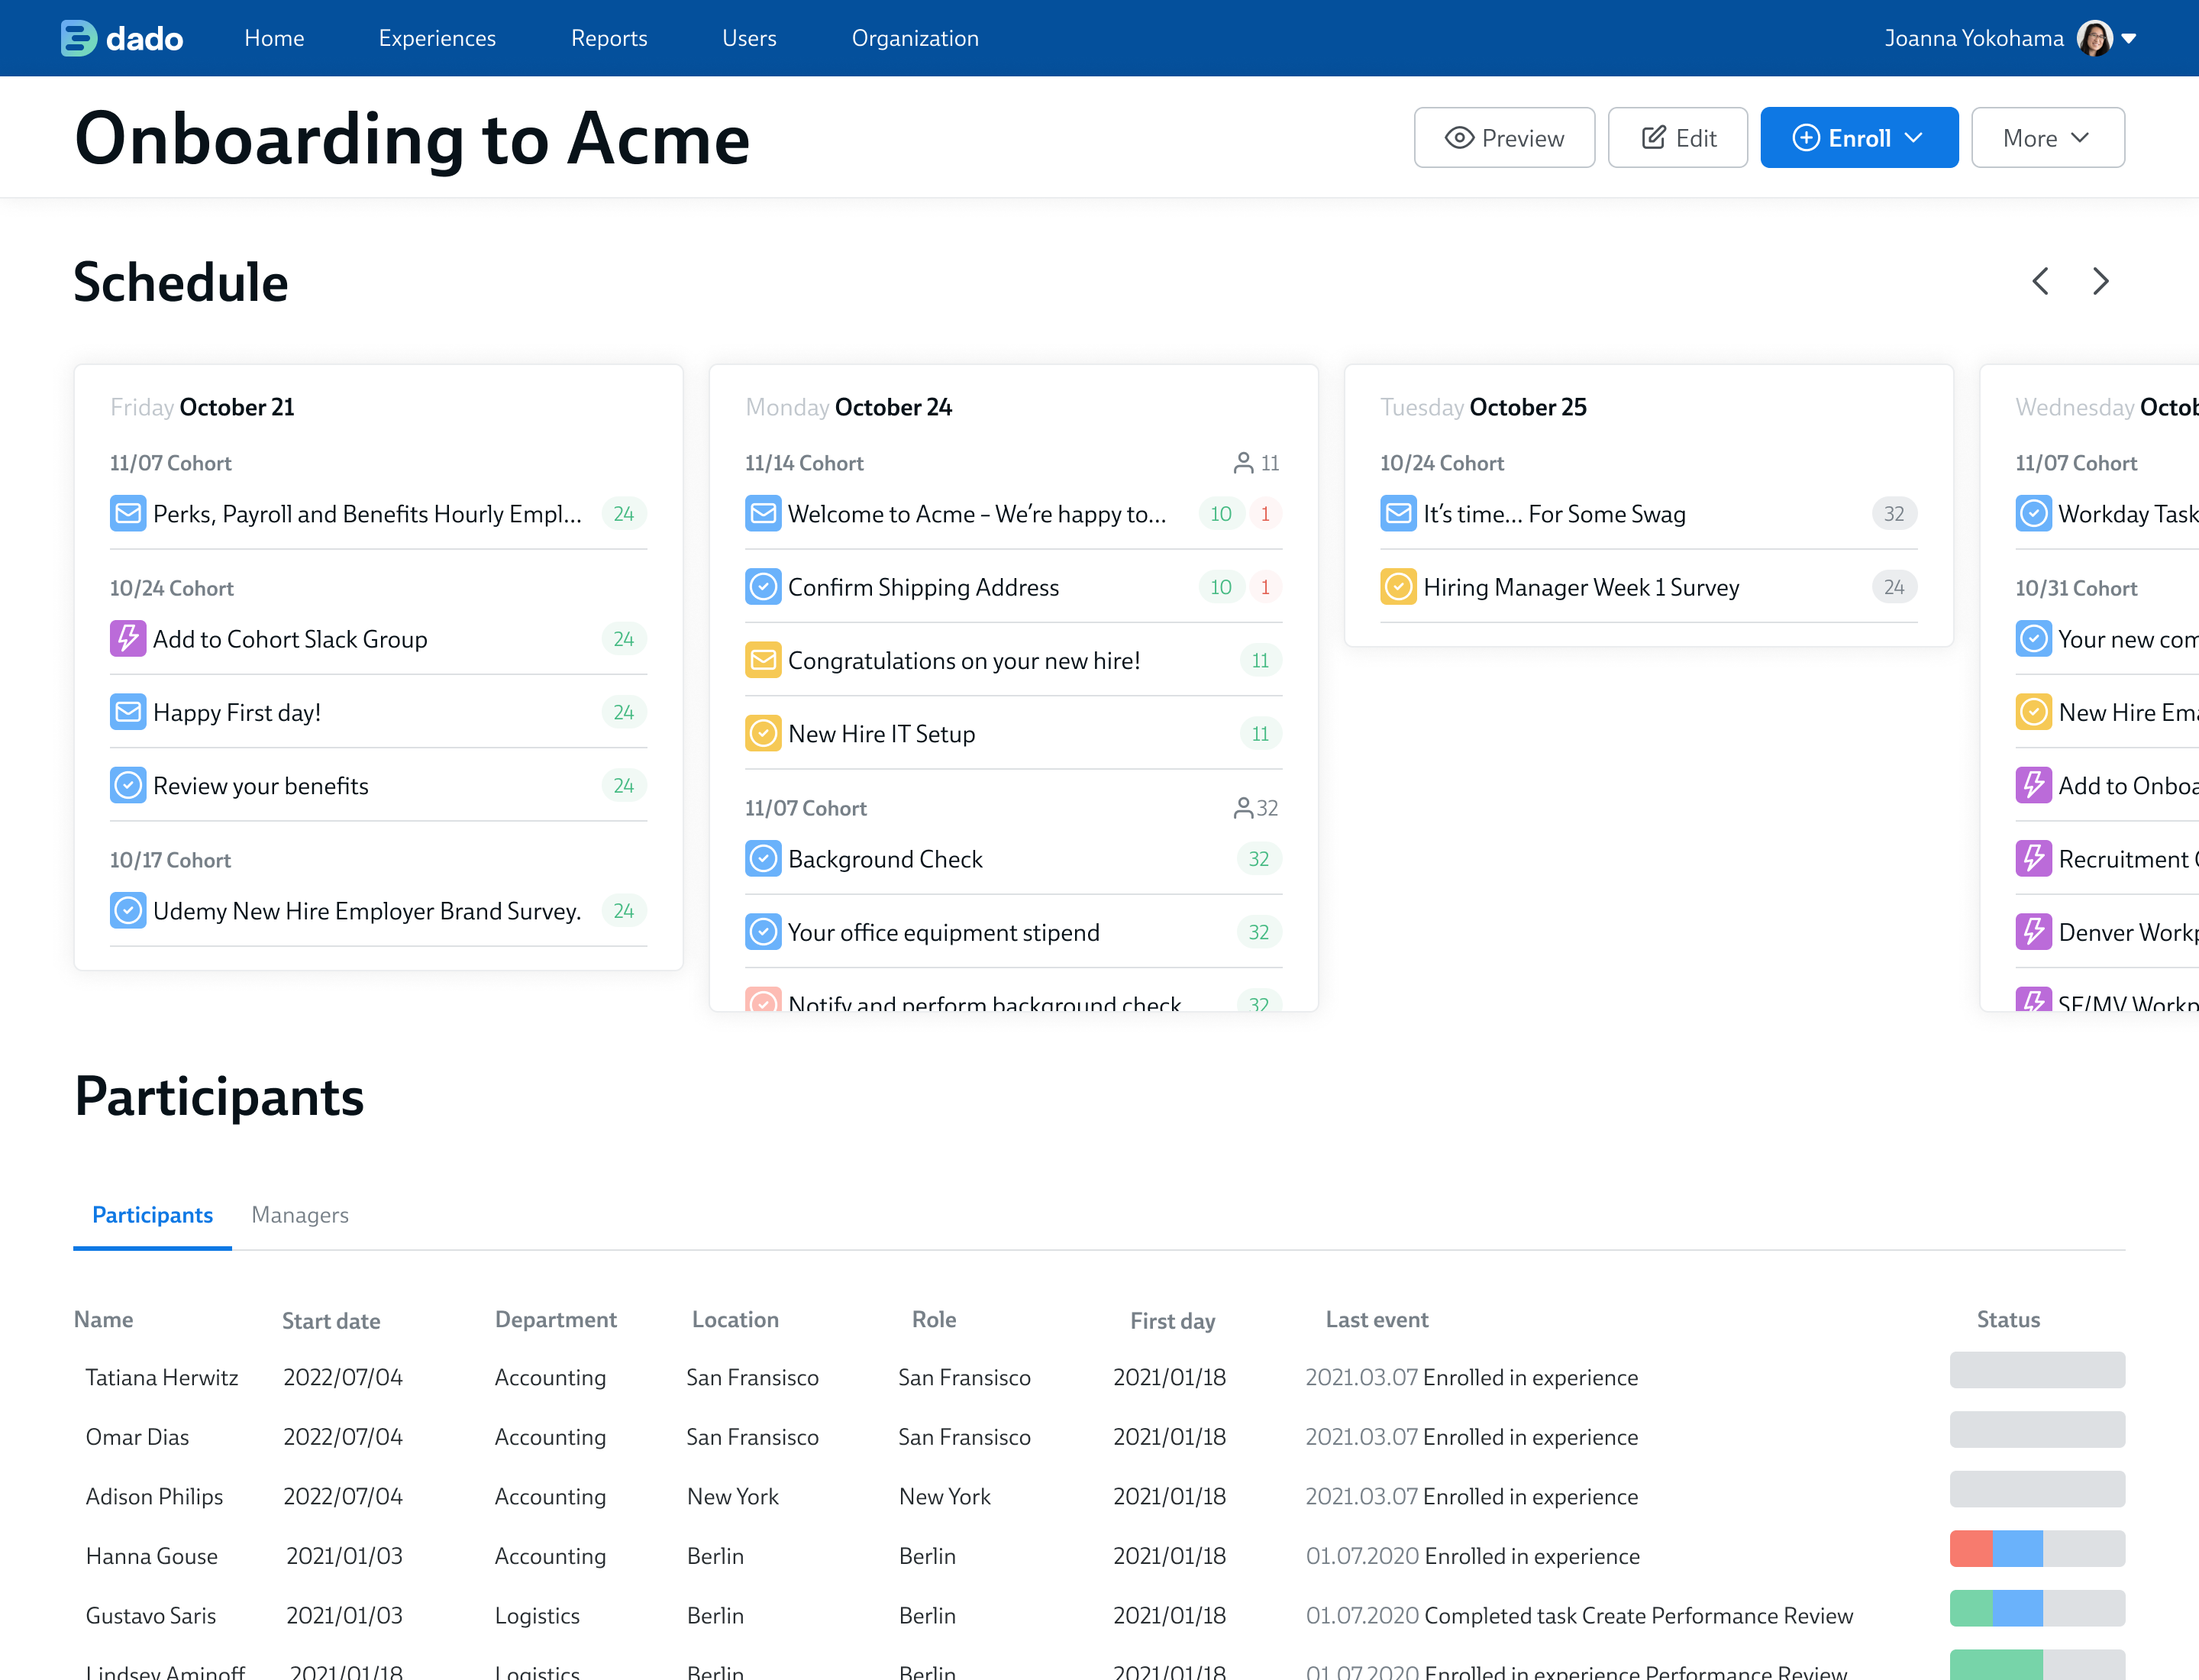Open Tatiana Herwitz participant row
Image resolution: width=2199 pixels, height=1680 pixels.
pyautogui.click(x=162, y=1378)
